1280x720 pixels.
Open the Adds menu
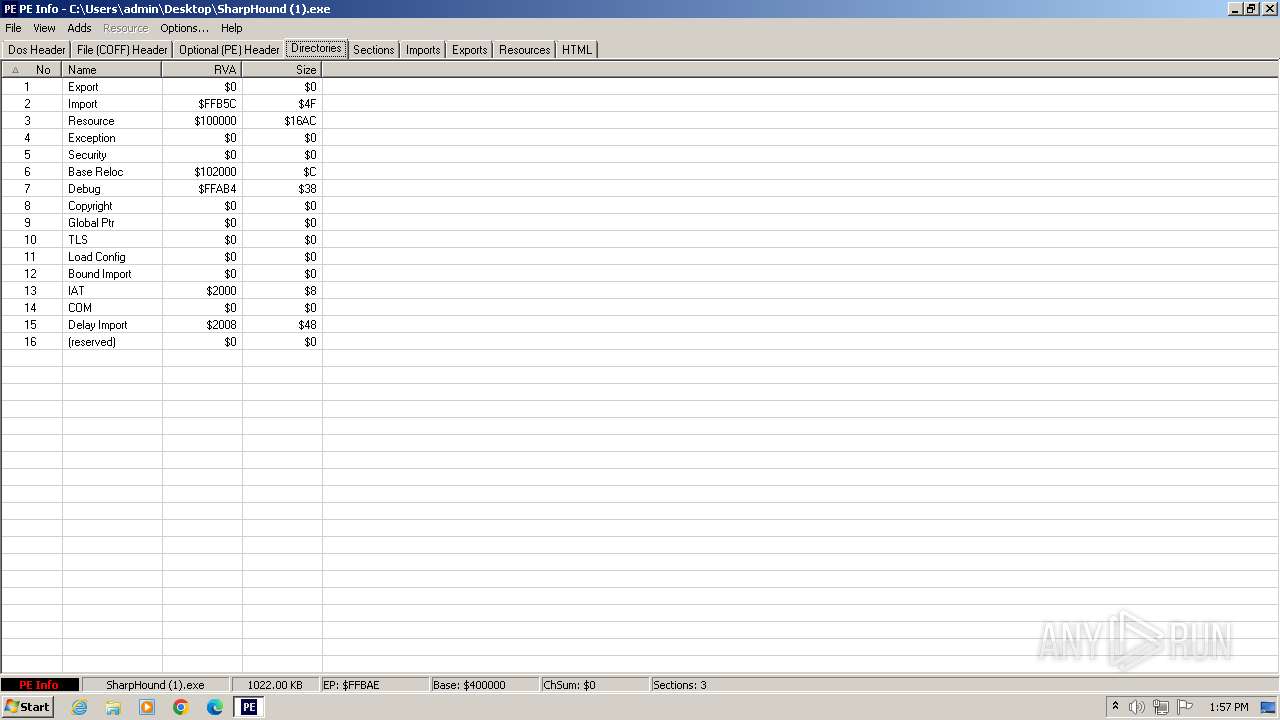(x=79, y=28)
